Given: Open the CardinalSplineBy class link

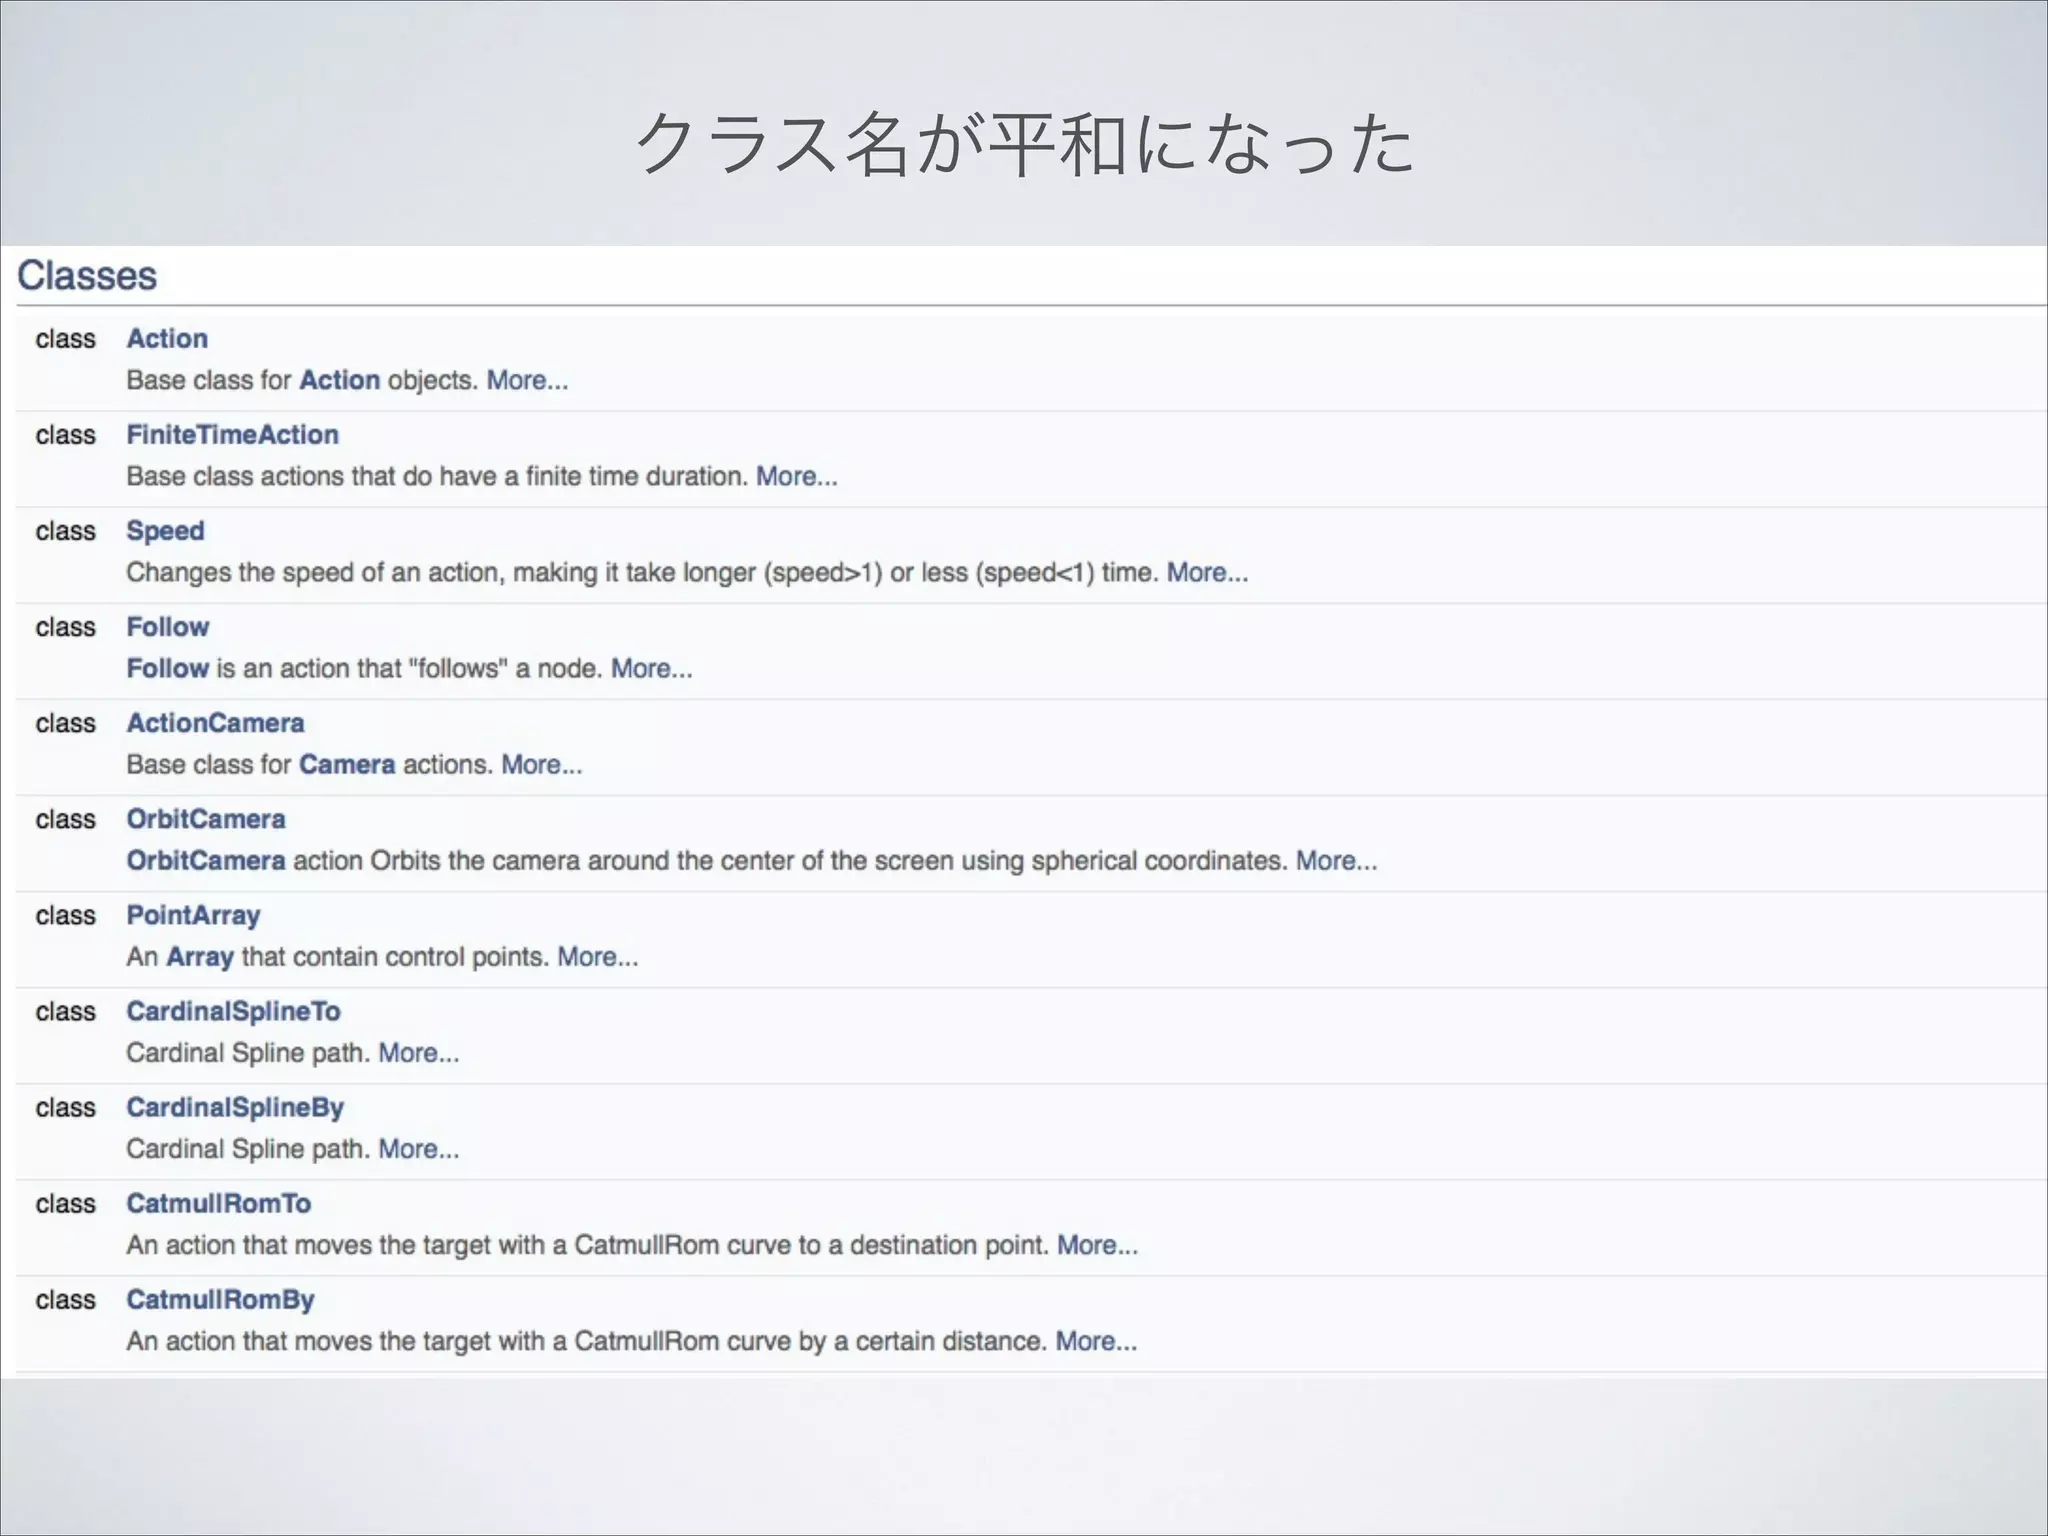Looking at the screenshot, I should click(x=235, y=1107).
